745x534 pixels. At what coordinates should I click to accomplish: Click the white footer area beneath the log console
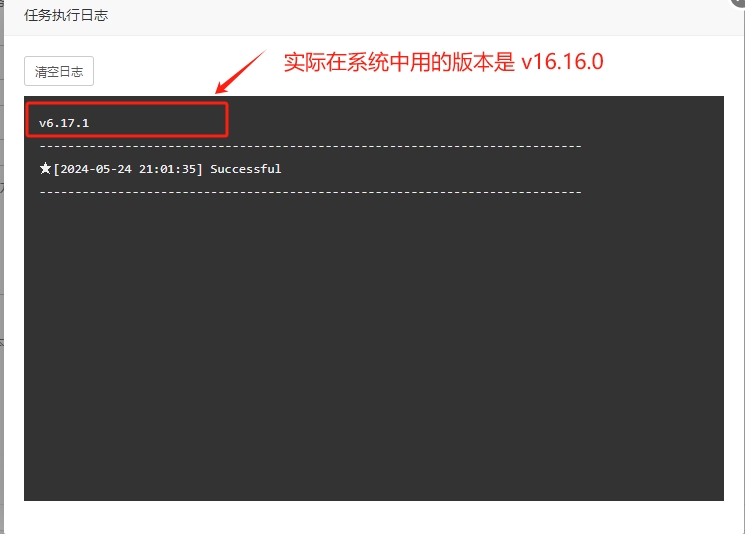point(374,517)
